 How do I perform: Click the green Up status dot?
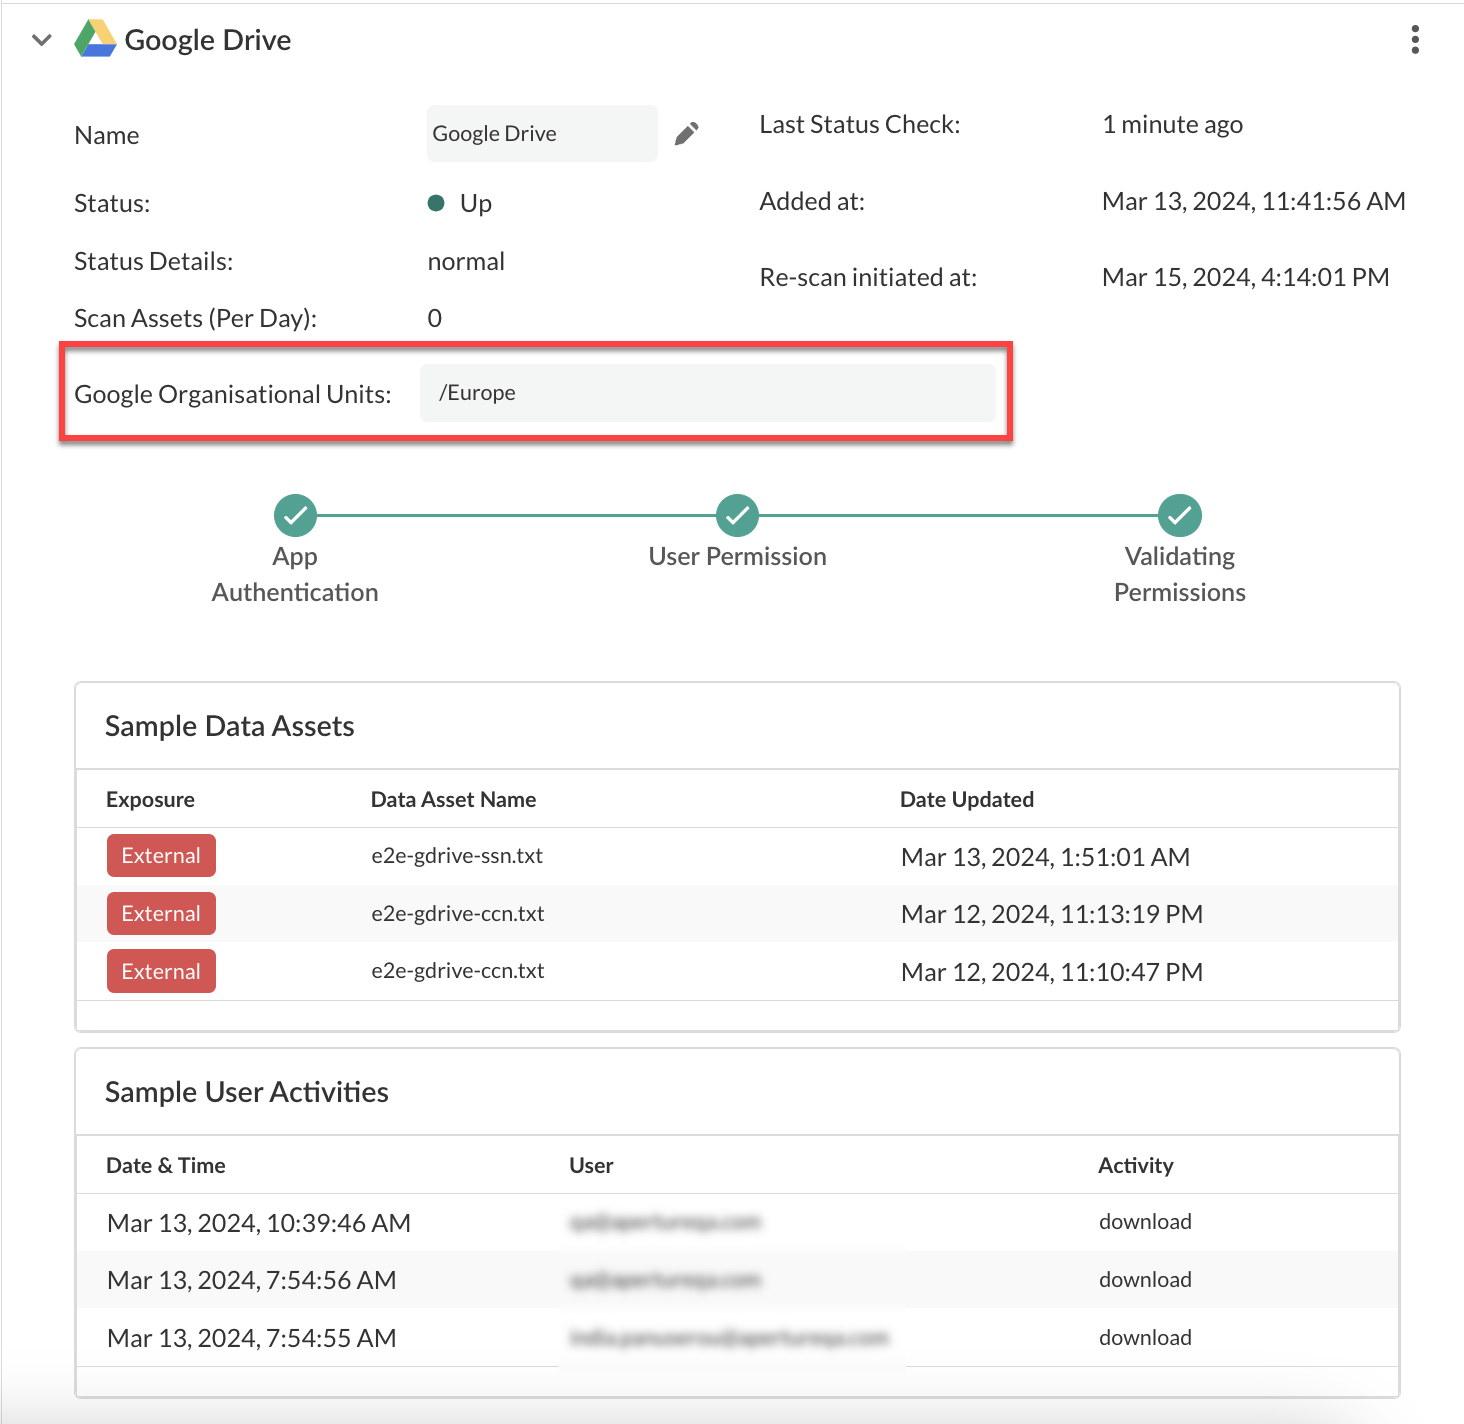pos(436,204)
